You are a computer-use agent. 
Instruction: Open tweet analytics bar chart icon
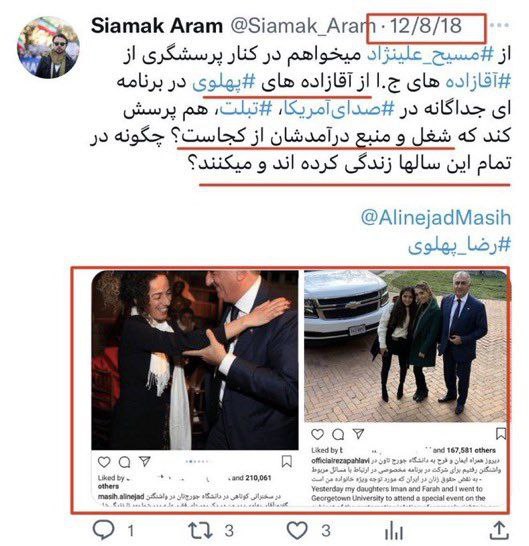pyautogui.click(x=394, y=530)
